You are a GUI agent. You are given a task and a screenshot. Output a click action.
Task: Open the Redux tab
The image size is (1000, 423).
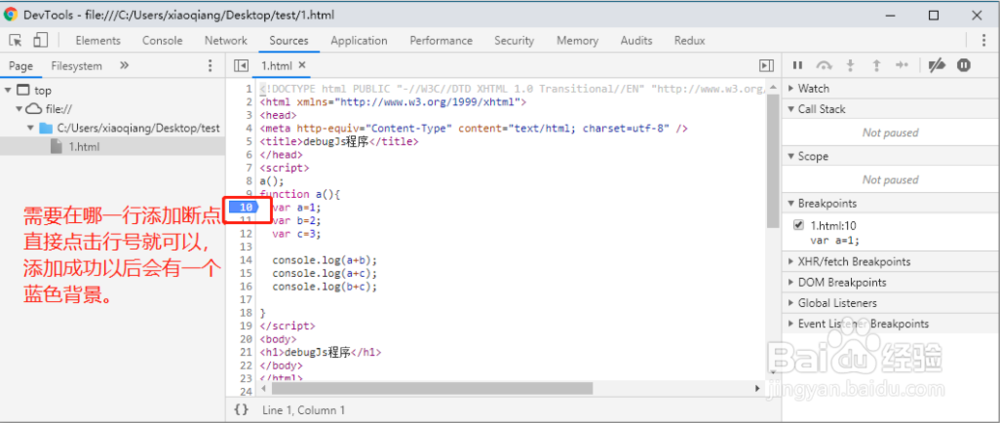(x=689, y=40)
